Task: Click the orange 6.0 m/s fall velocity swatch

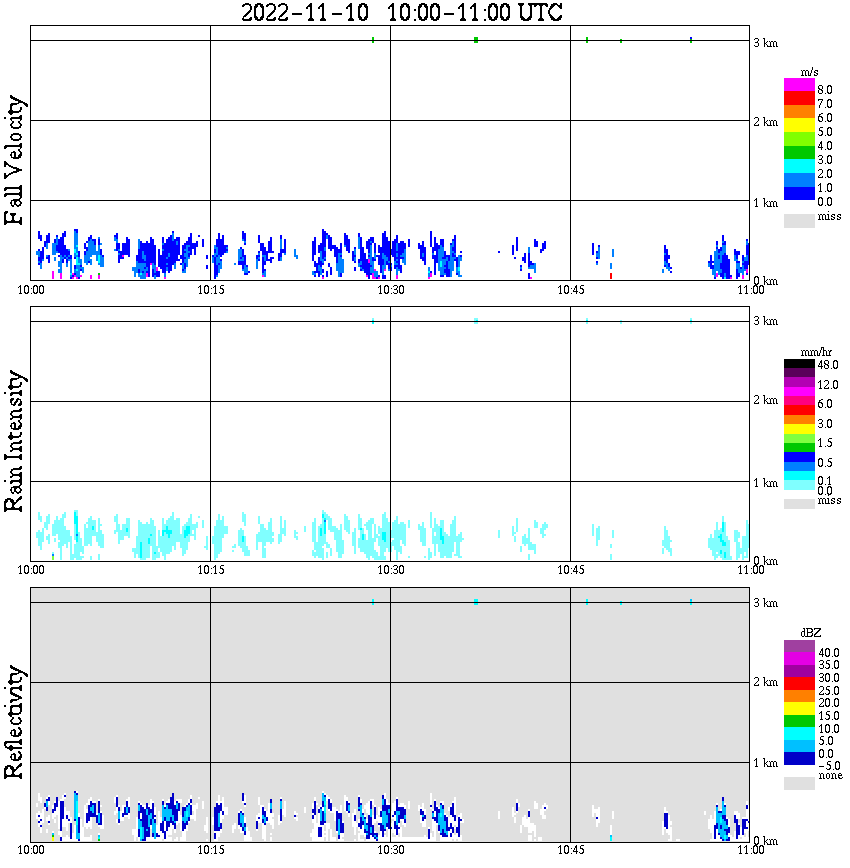Action: click(x=799, y=112)
